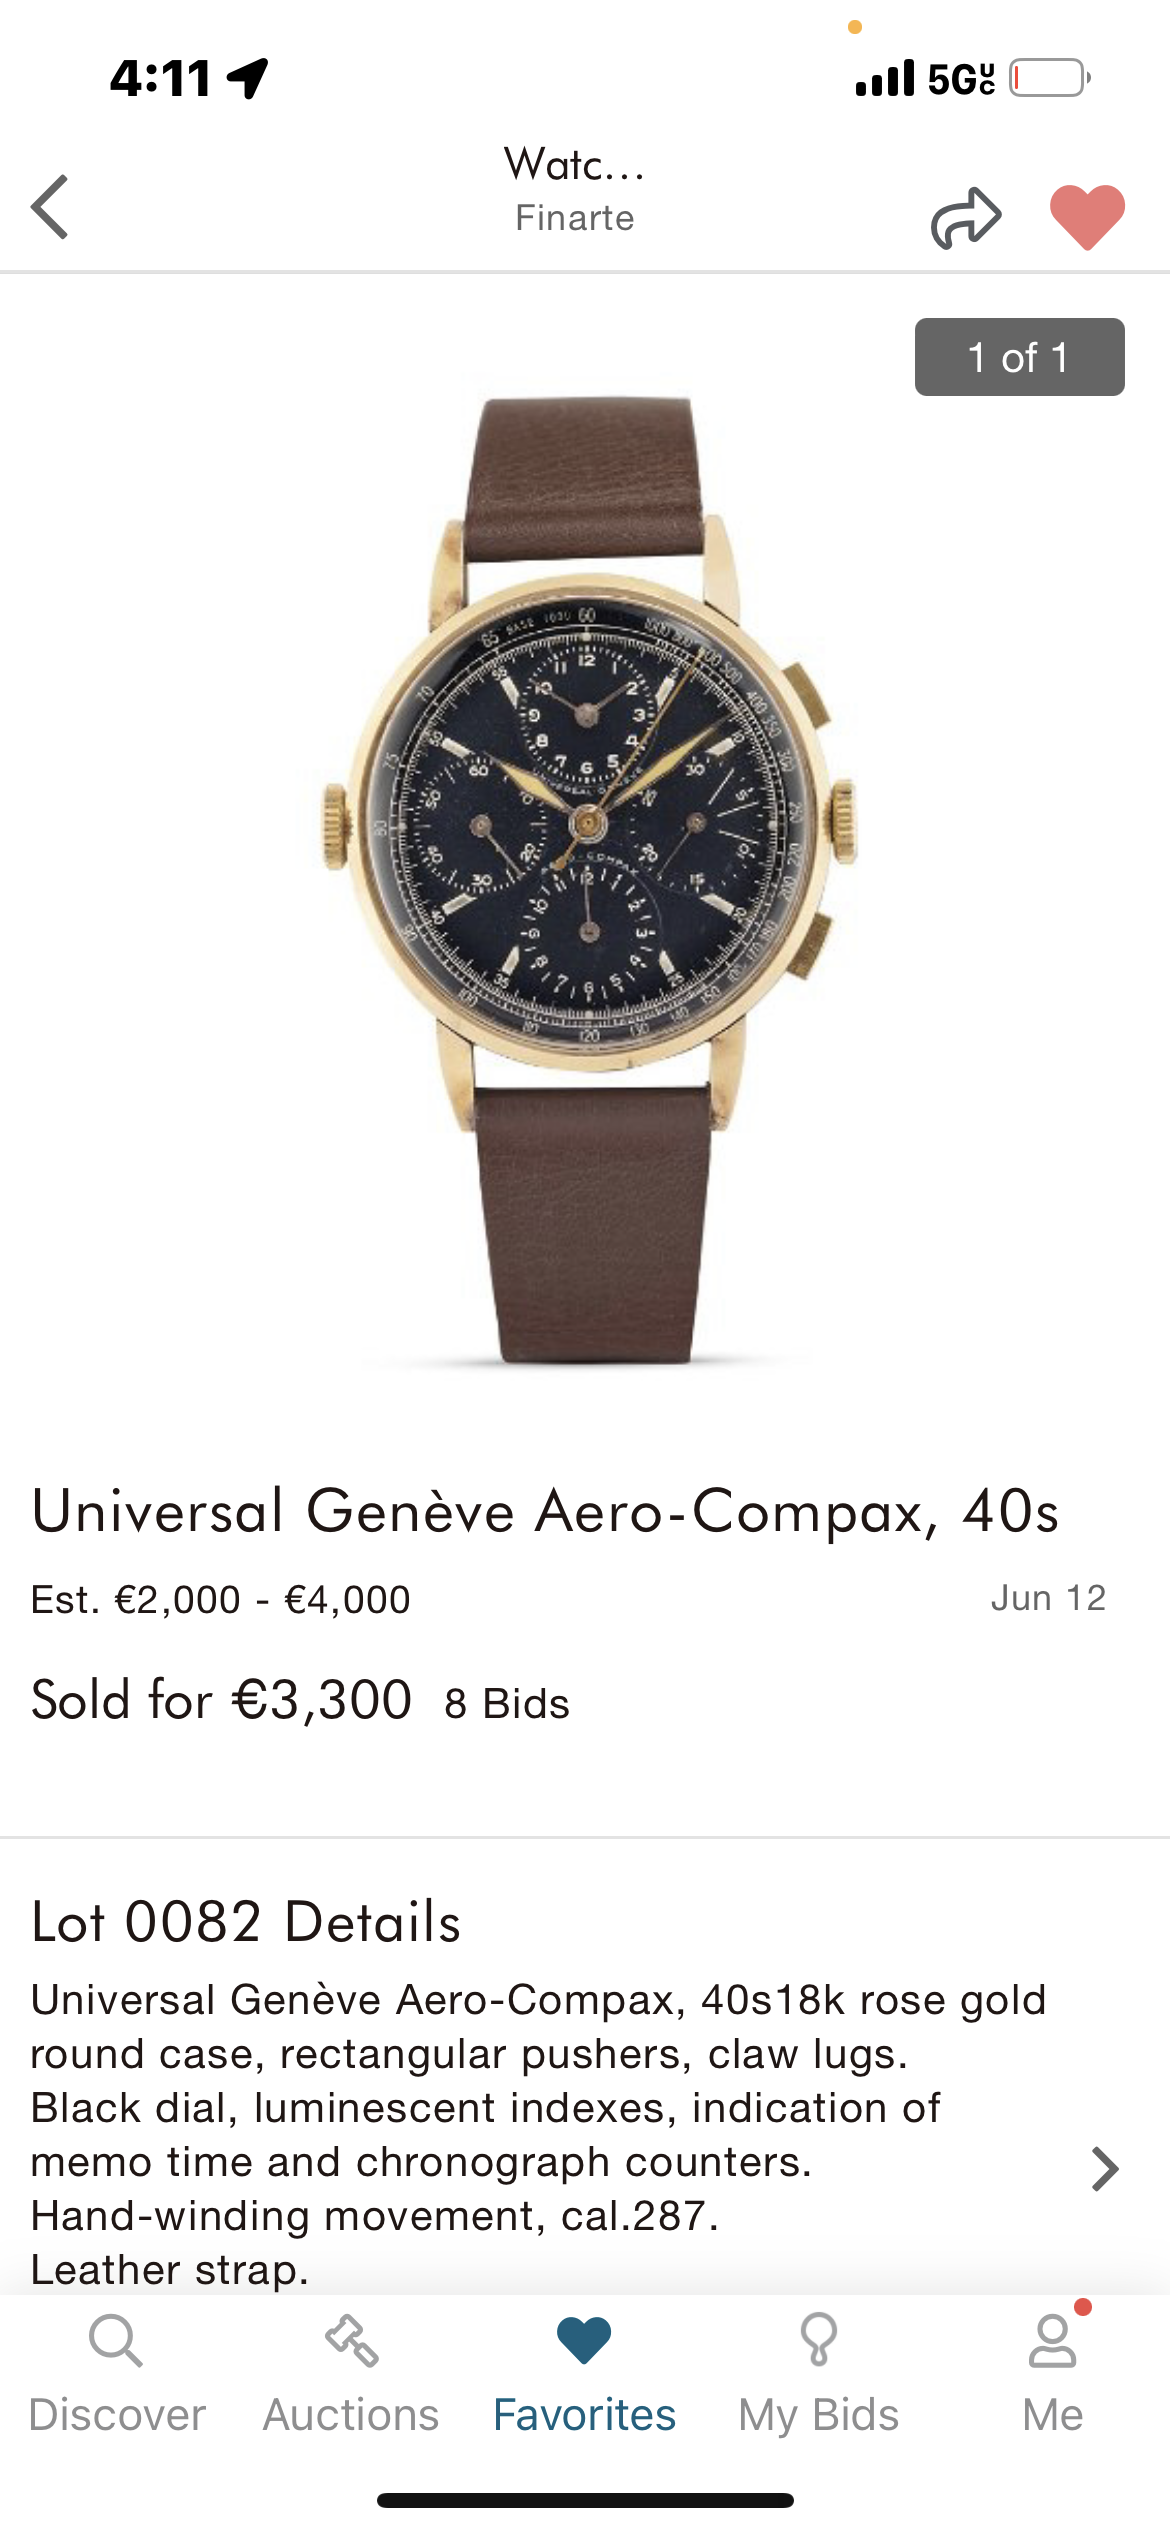Tap the 1 of 1 image counter
Screen dimensions: 1170x2532
coord(1019,357)
